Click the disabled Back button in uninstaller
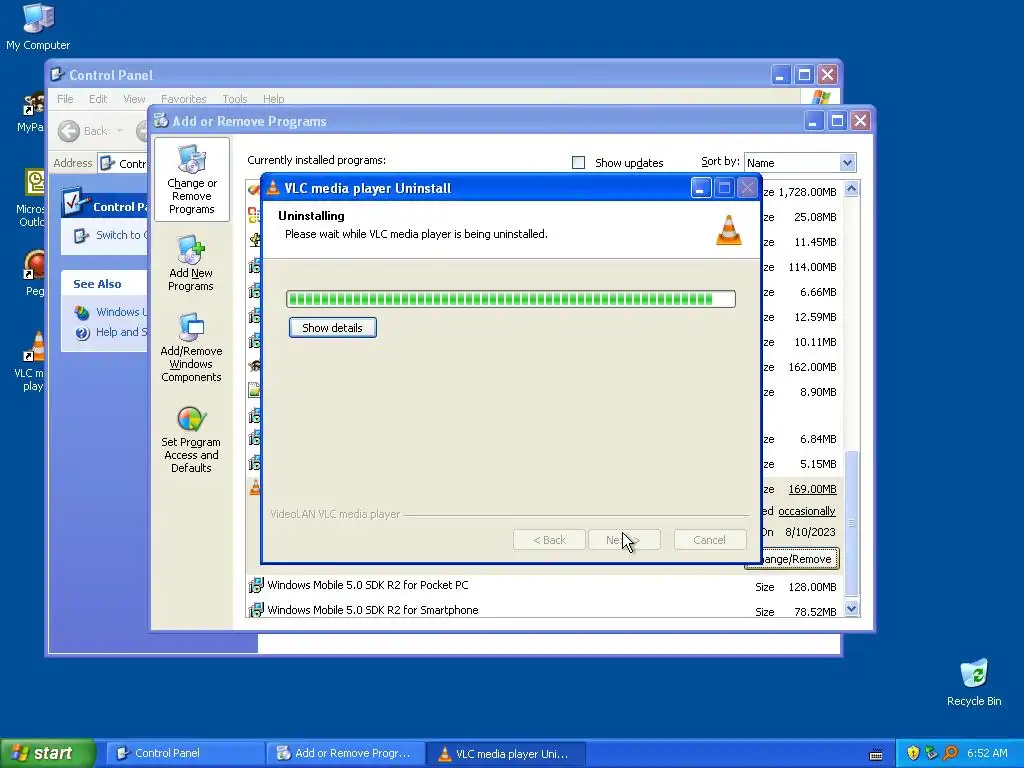This screenshot has height=768, width=1024. pyautogui.click(x=549, y=540)
